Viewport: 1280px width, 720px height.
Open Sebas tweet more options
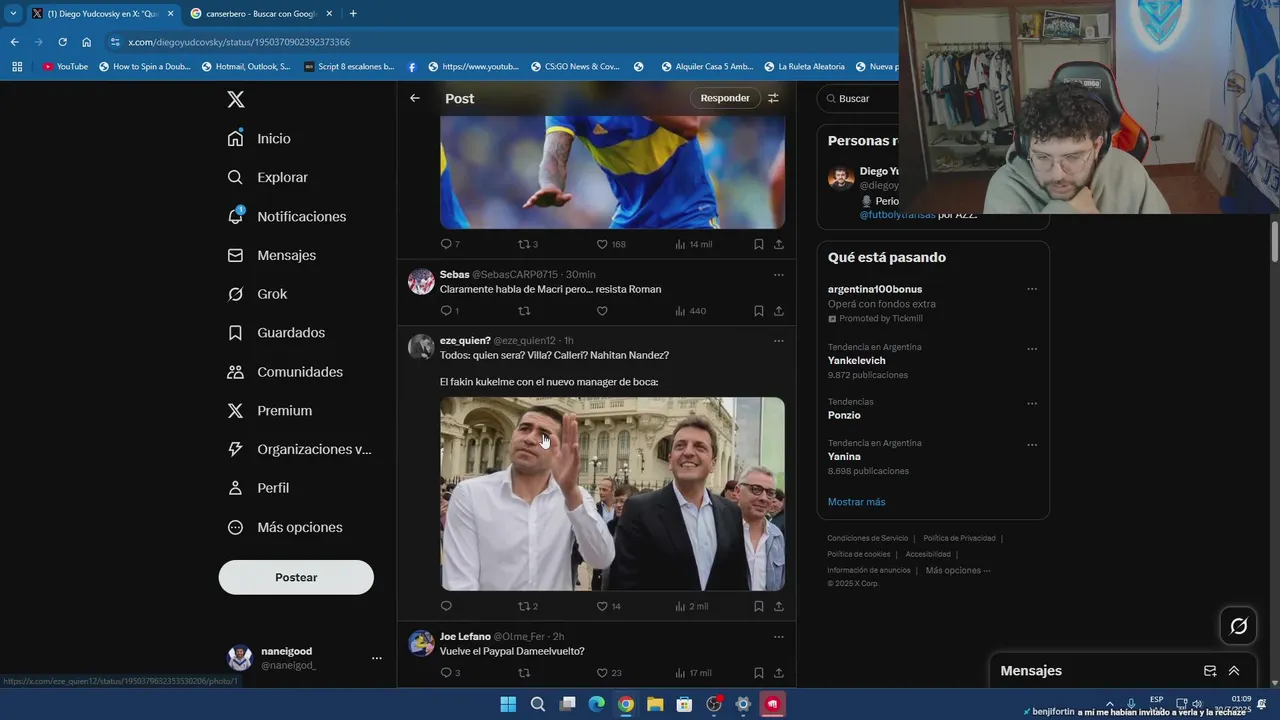click(779, 275)
